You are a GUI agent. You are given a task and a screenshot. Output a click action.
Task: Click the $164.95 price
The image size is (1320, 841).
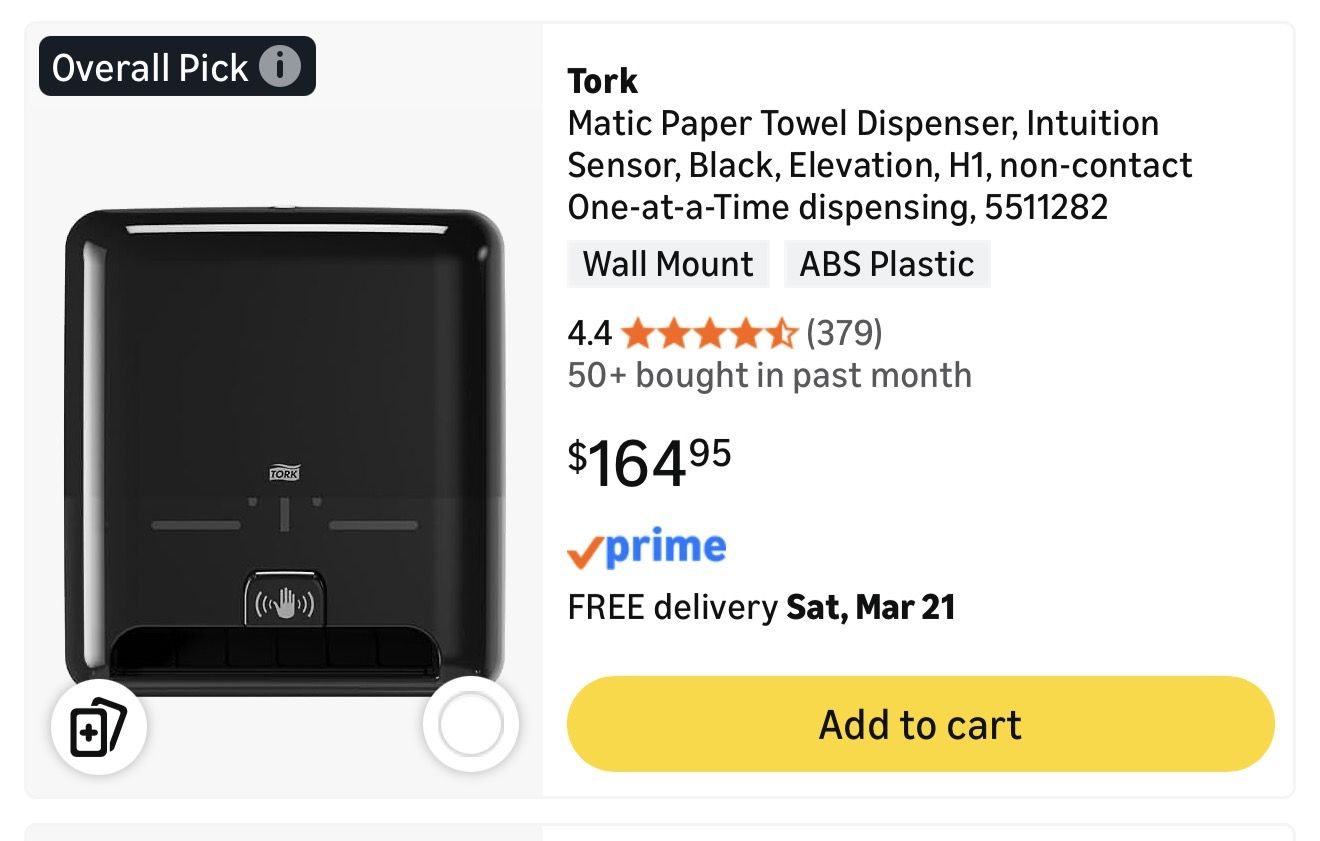pos(650,463)
